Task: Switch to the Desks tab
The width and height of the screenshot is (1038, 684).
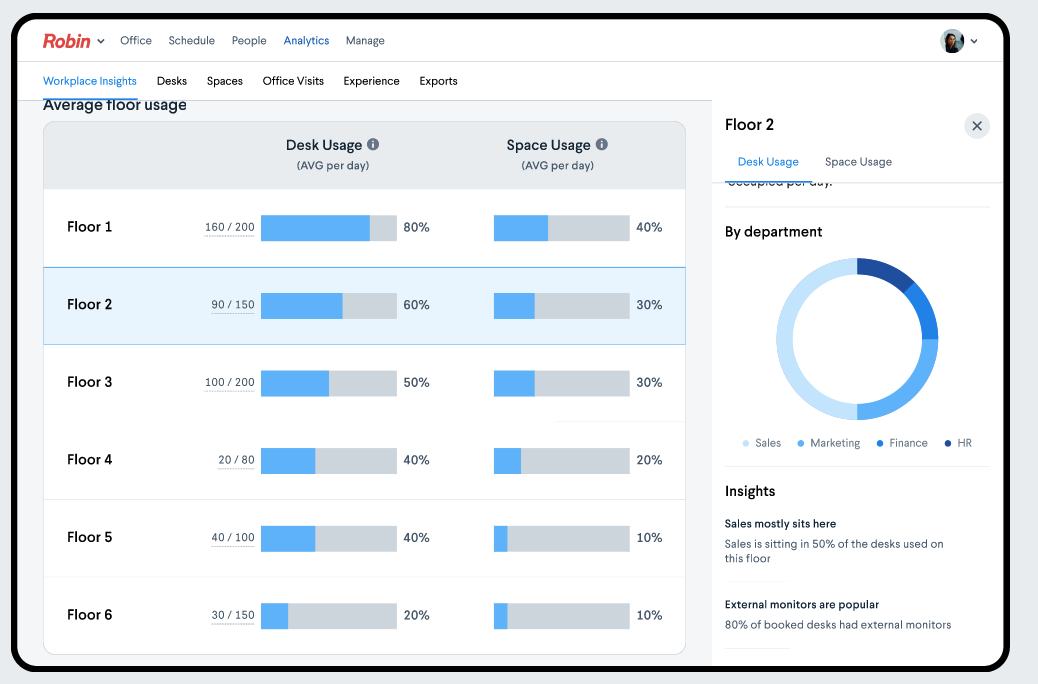Action: (x=171, y=81)
